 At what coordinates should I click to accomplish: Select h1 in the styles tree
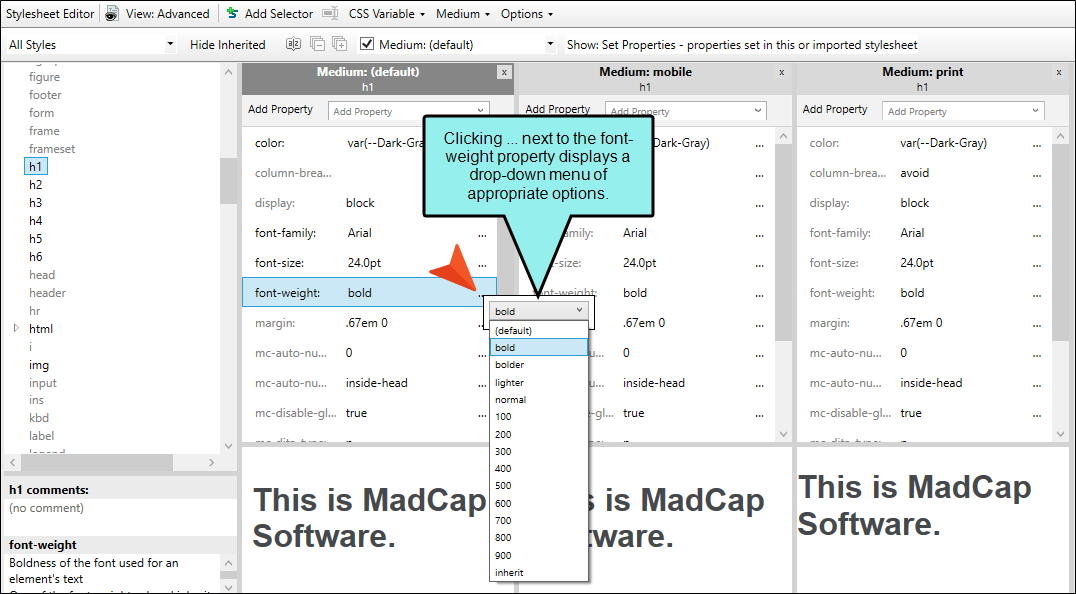click(x=36, y=167)
